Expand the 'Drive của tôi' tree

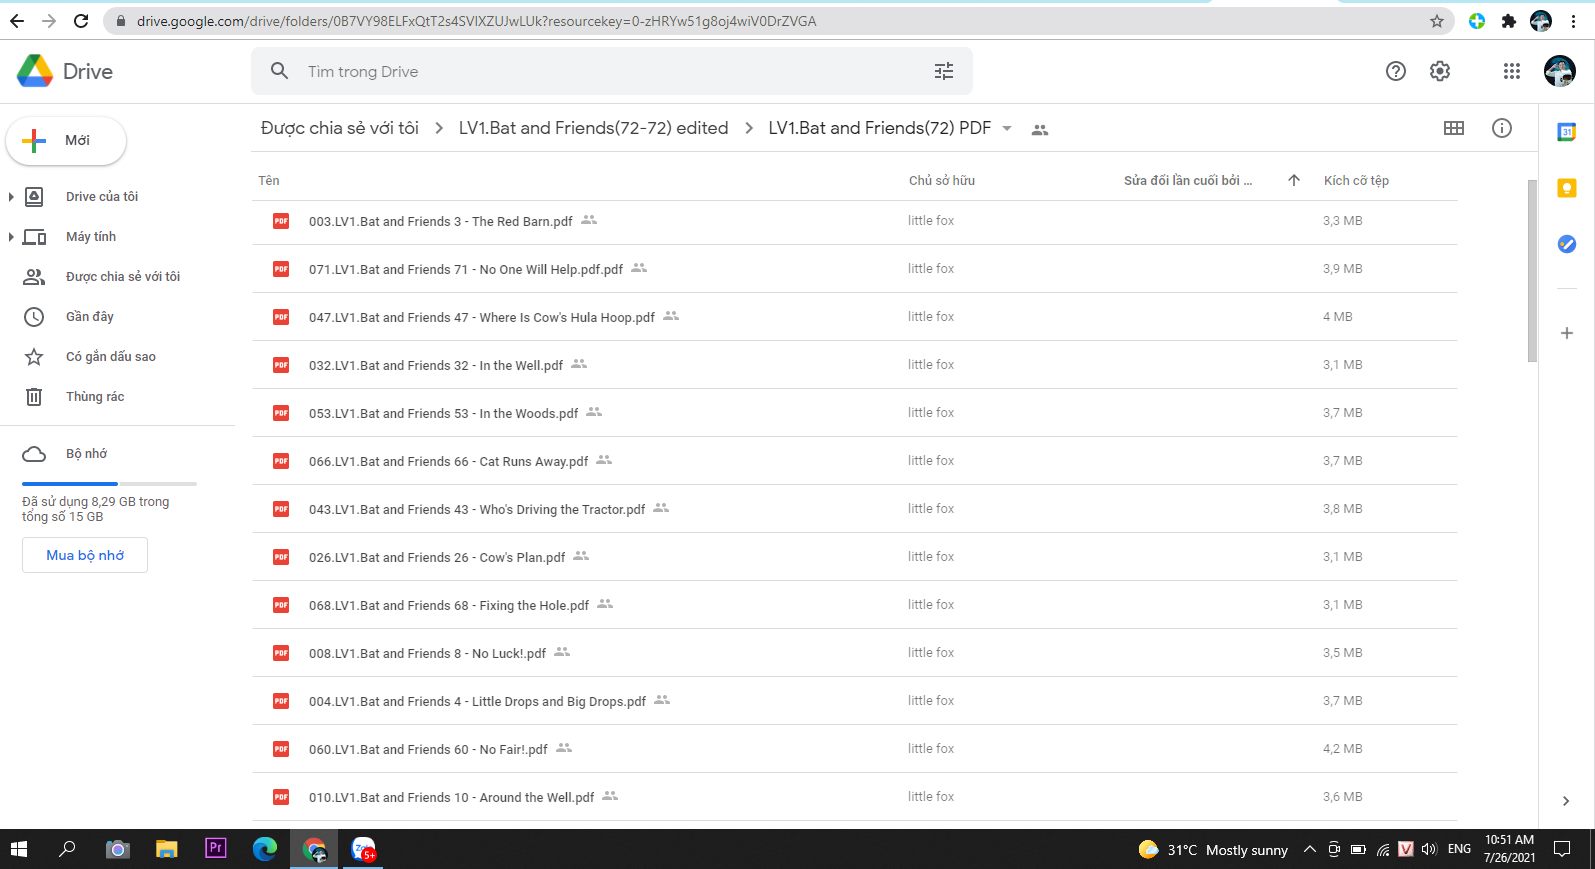coord(11,197)
